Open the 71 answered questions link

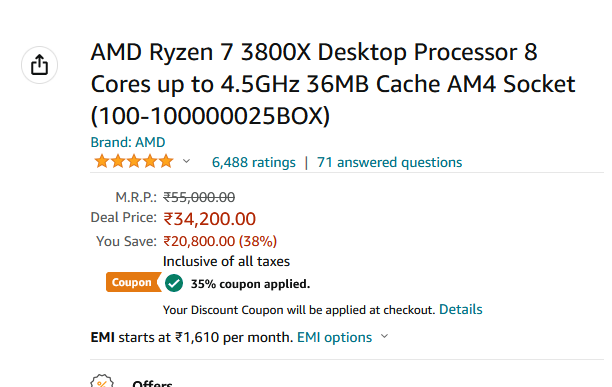point(390,162)
